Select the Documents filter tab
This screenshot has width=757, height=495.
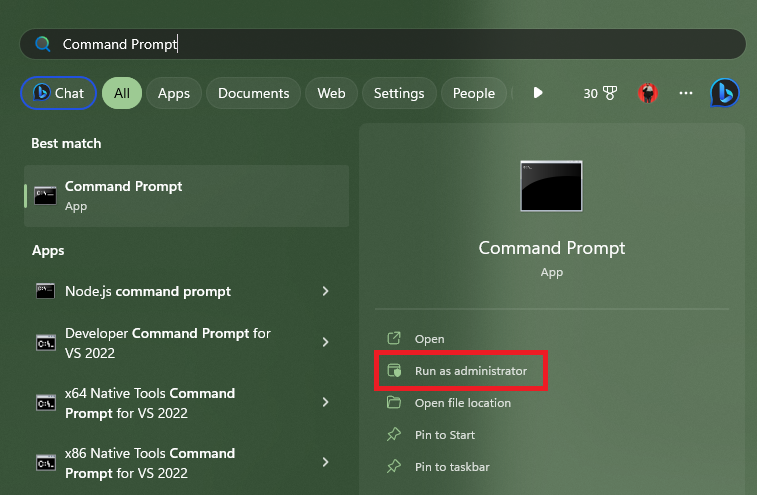point(253,93)
